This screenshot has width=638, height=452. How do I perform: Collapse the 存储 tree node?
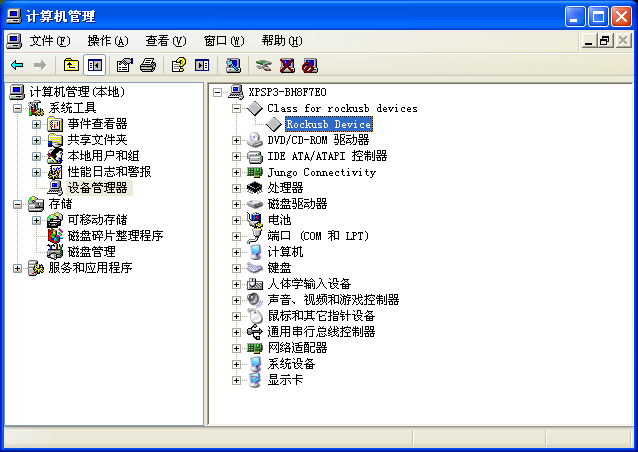(17, 204)
